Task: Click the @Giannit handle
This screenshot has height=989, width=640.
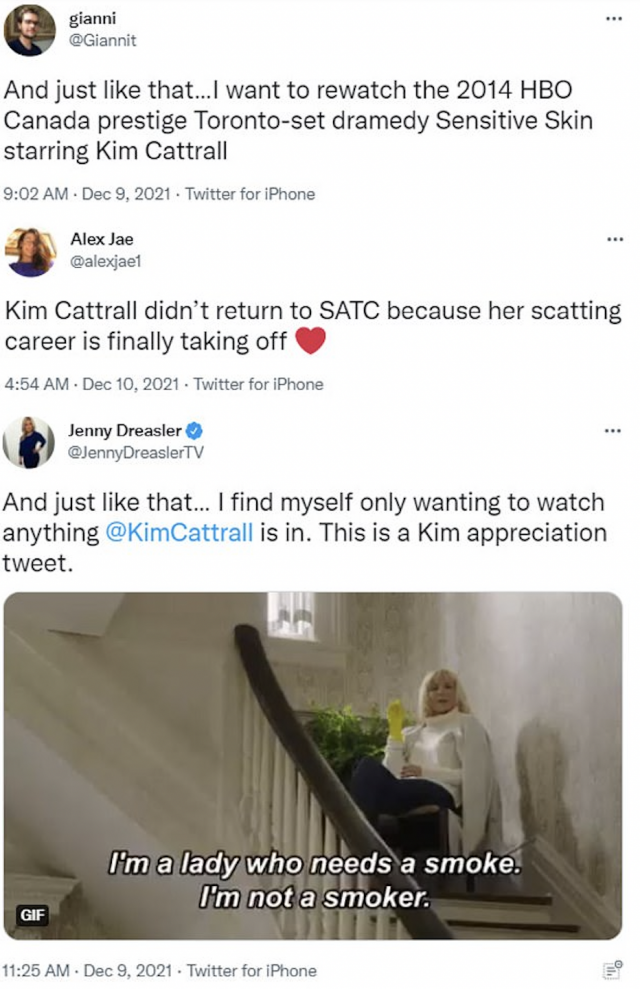Action: [103, 41]
